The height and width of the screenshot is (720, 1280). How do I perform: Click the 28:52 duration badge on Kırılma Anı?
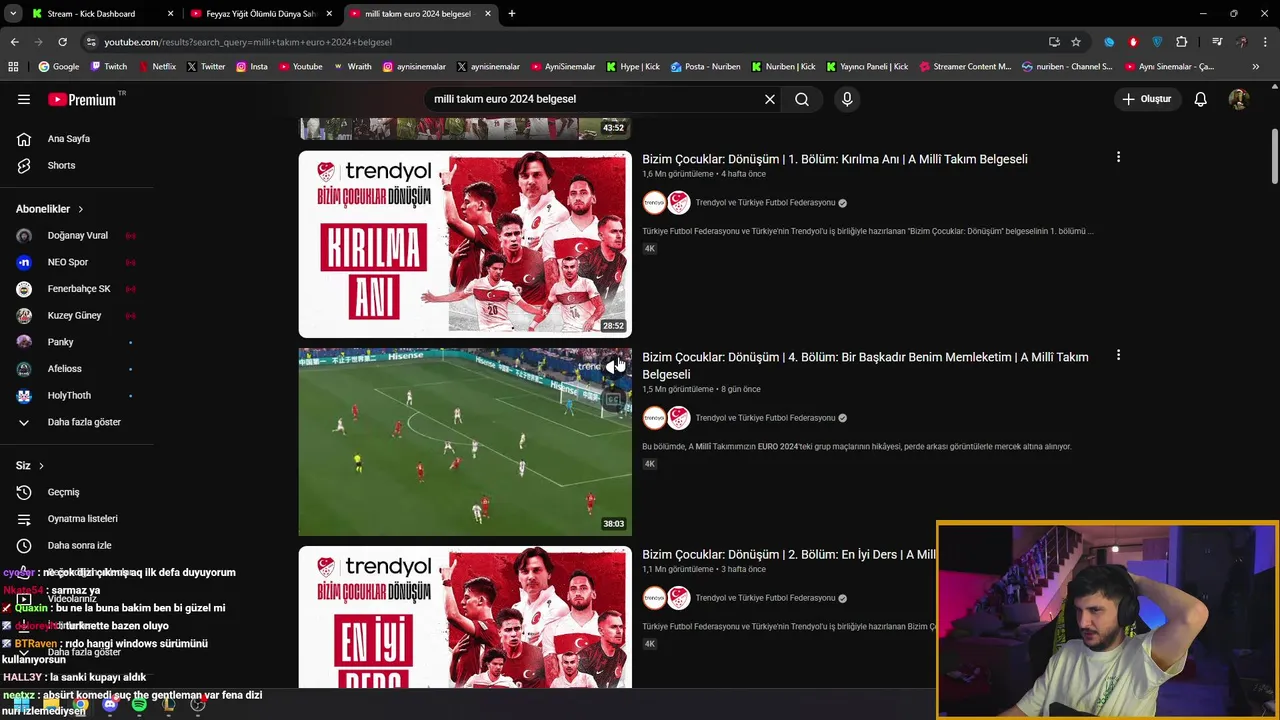(x=613, y=326)
